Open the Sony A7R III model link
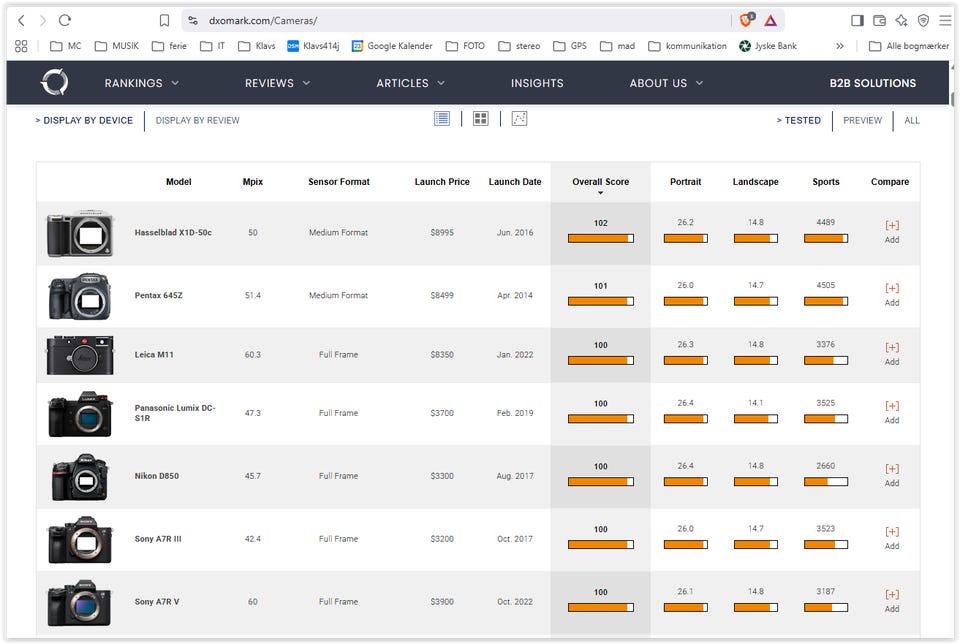This screenshot has width=960, height=644. [x=157, y=539]
